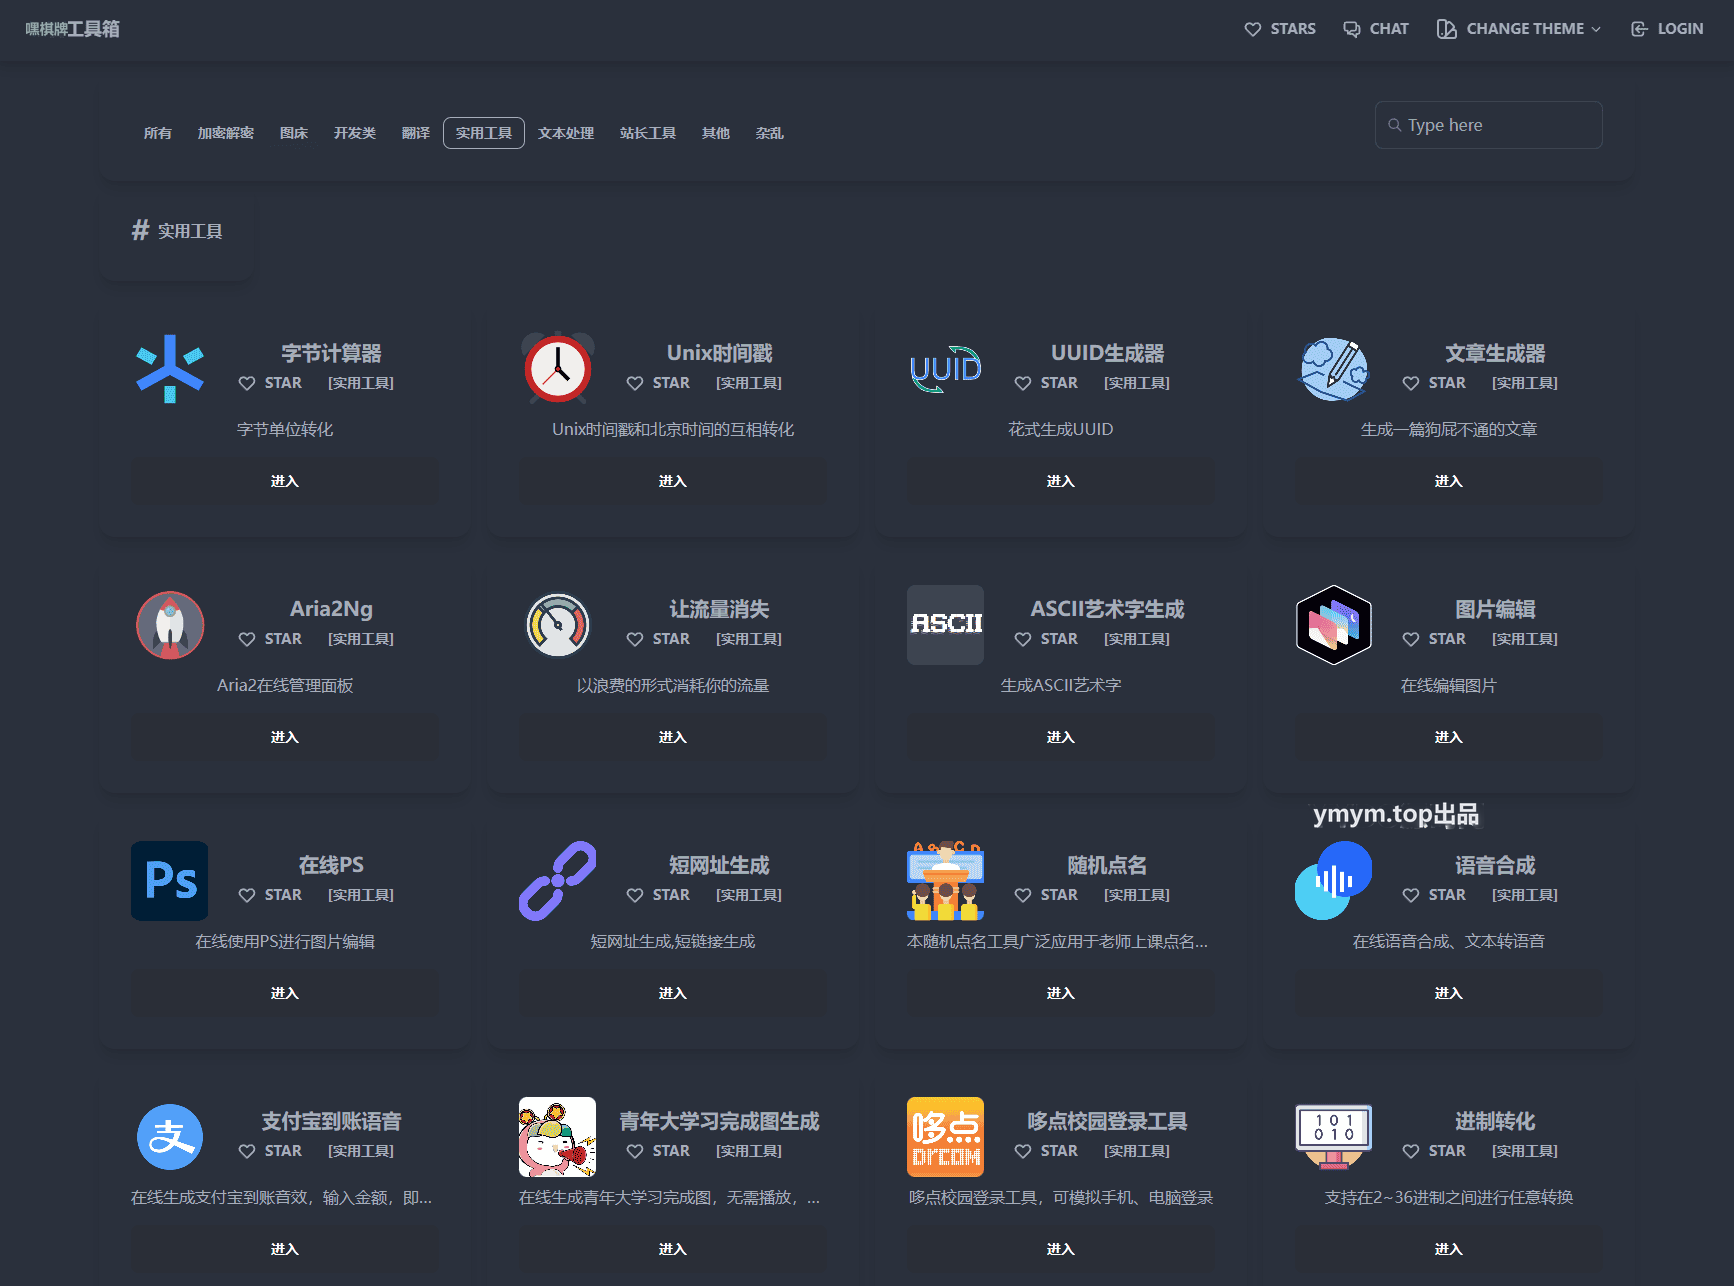
Task: Click the 哆点校园登录工具 Drcom icon
Action: click(946, 1137)
